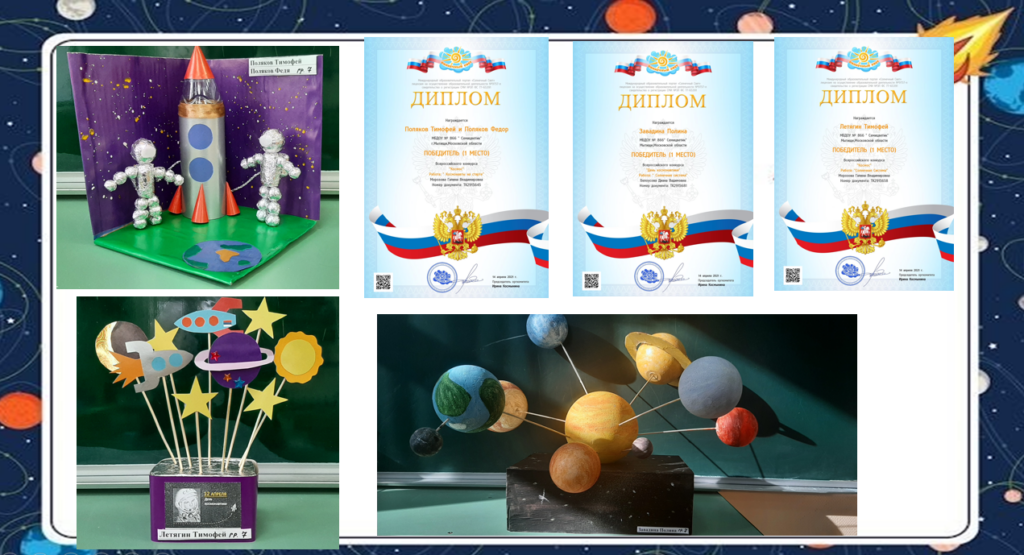1024x555 pixels.
Task: Click the purple ringed paper planet
Action: tap(234, 360)
